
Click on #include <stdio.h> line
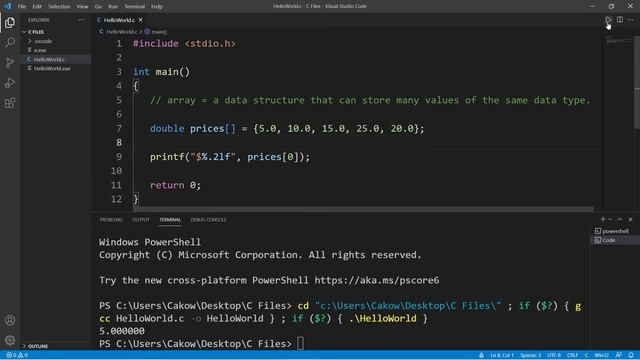click(x=184, y=44)
